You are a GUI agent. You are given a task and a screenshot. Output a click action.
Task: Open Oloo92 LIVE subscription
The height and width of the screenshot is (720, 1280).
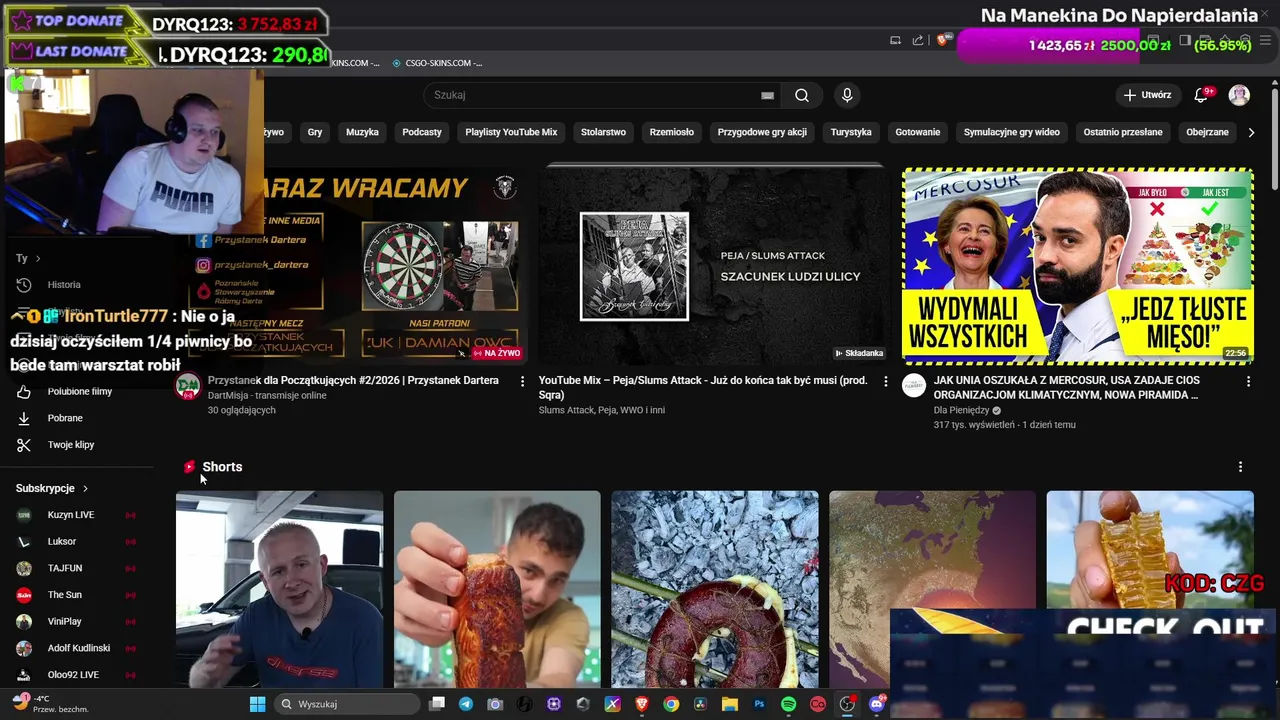tap(75, 675)
